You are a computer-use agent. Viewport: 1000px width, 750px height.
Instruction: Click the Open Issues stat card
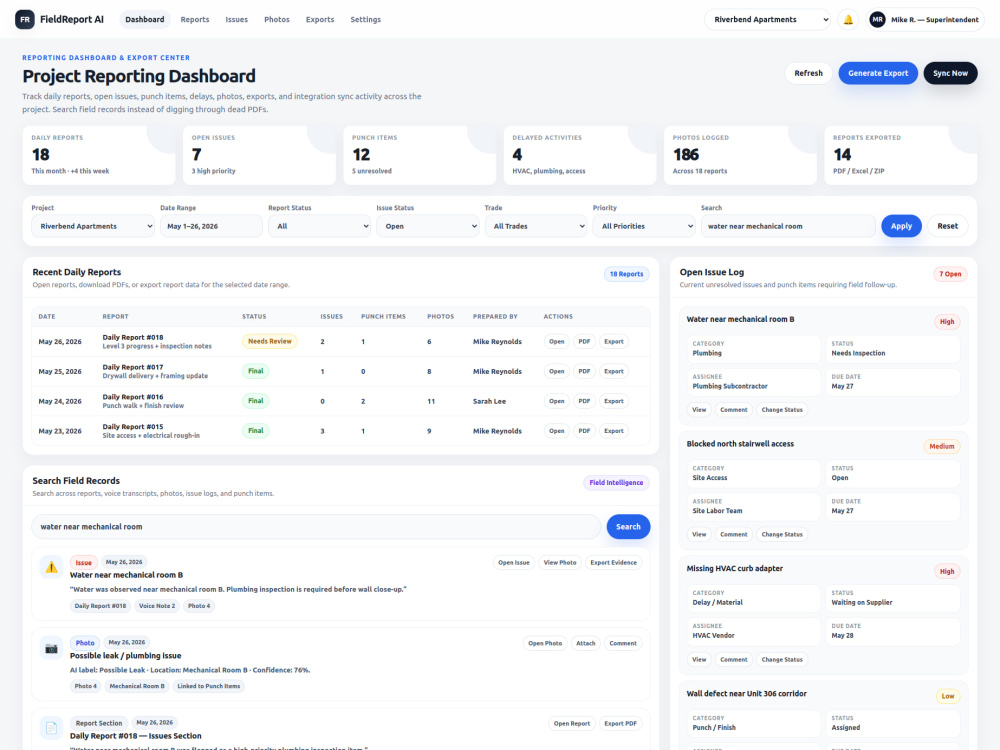click(x=259, y=155)
